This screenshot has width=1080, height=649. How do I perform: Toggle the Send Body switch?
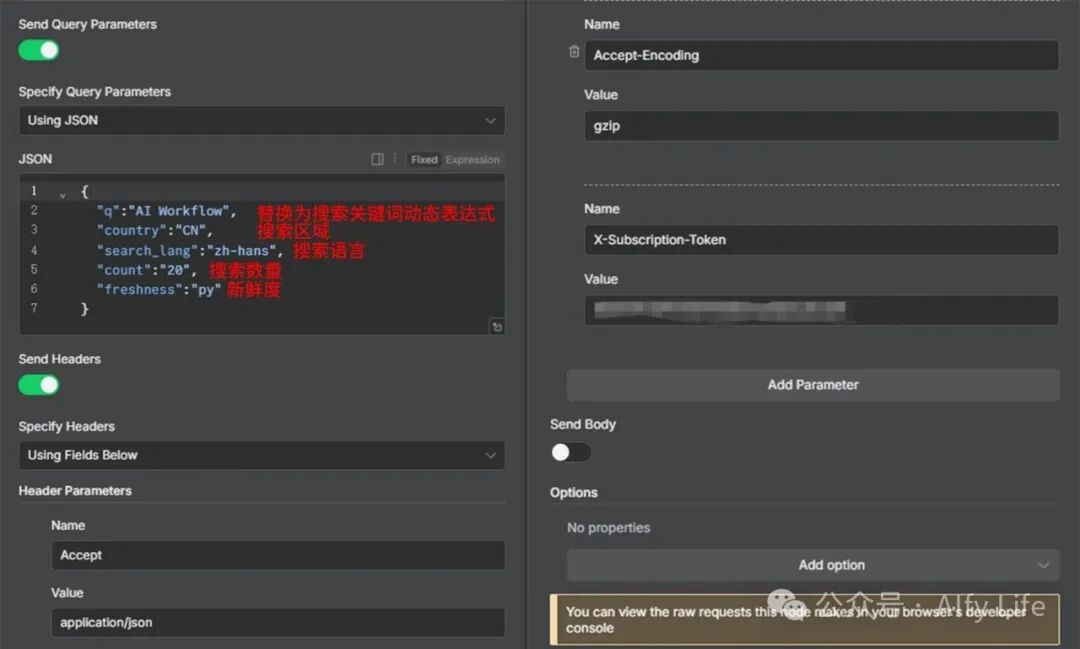pos(570,453)
